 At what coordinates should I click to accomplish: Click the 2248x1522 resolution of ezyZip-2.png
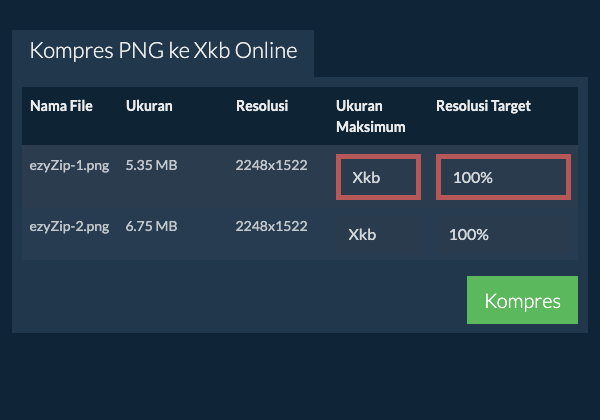point(271,227)
